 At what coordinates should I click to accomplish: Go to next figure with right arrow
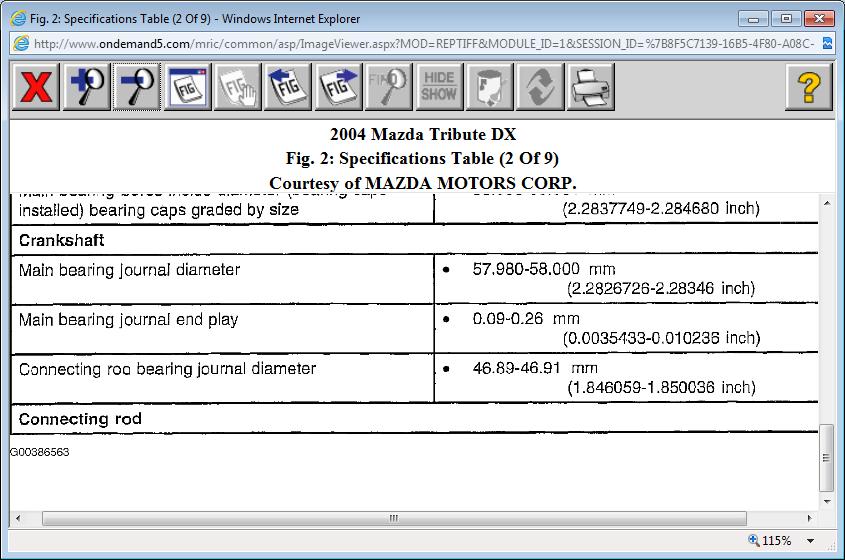click(x=338, y=87)
